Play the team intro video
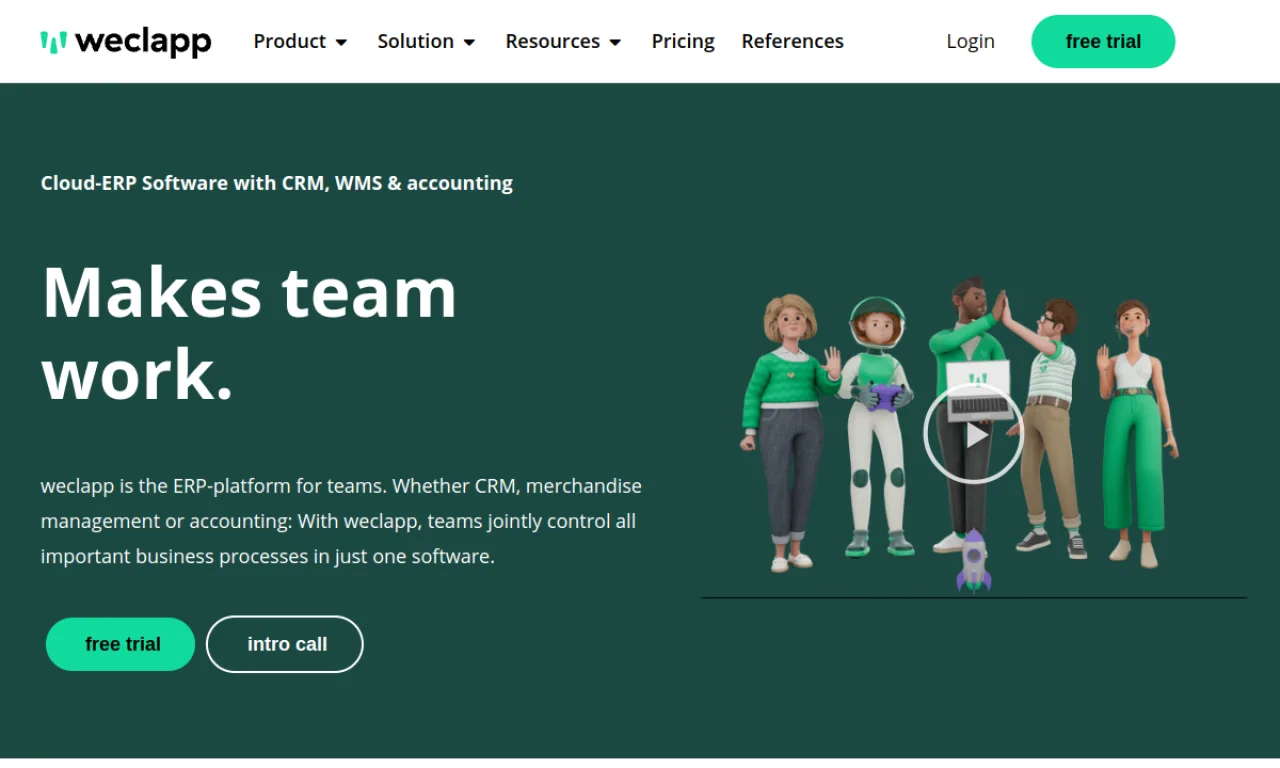Screen dimensions: 1280x768 pos(973,434)
